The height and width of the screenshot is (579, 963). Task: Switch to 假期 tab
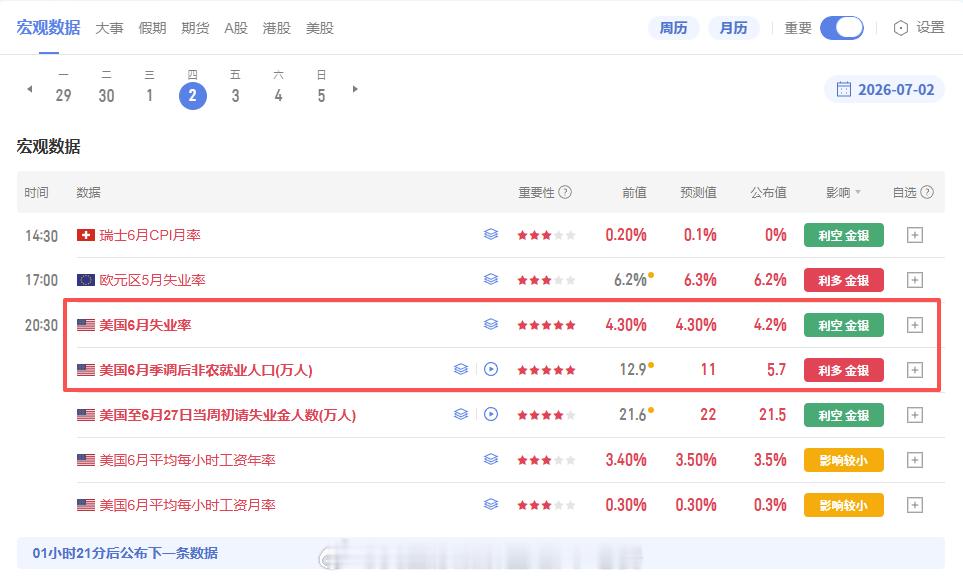click(x=152, y=28)
